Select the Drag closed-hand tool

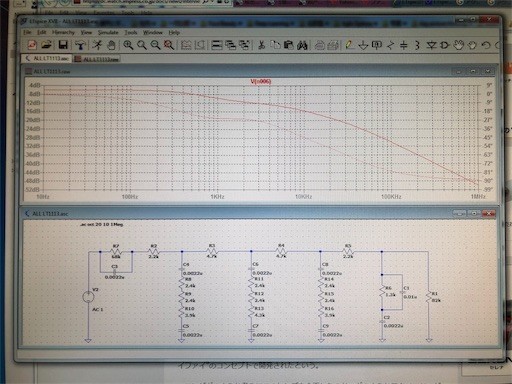click(472, 45)
